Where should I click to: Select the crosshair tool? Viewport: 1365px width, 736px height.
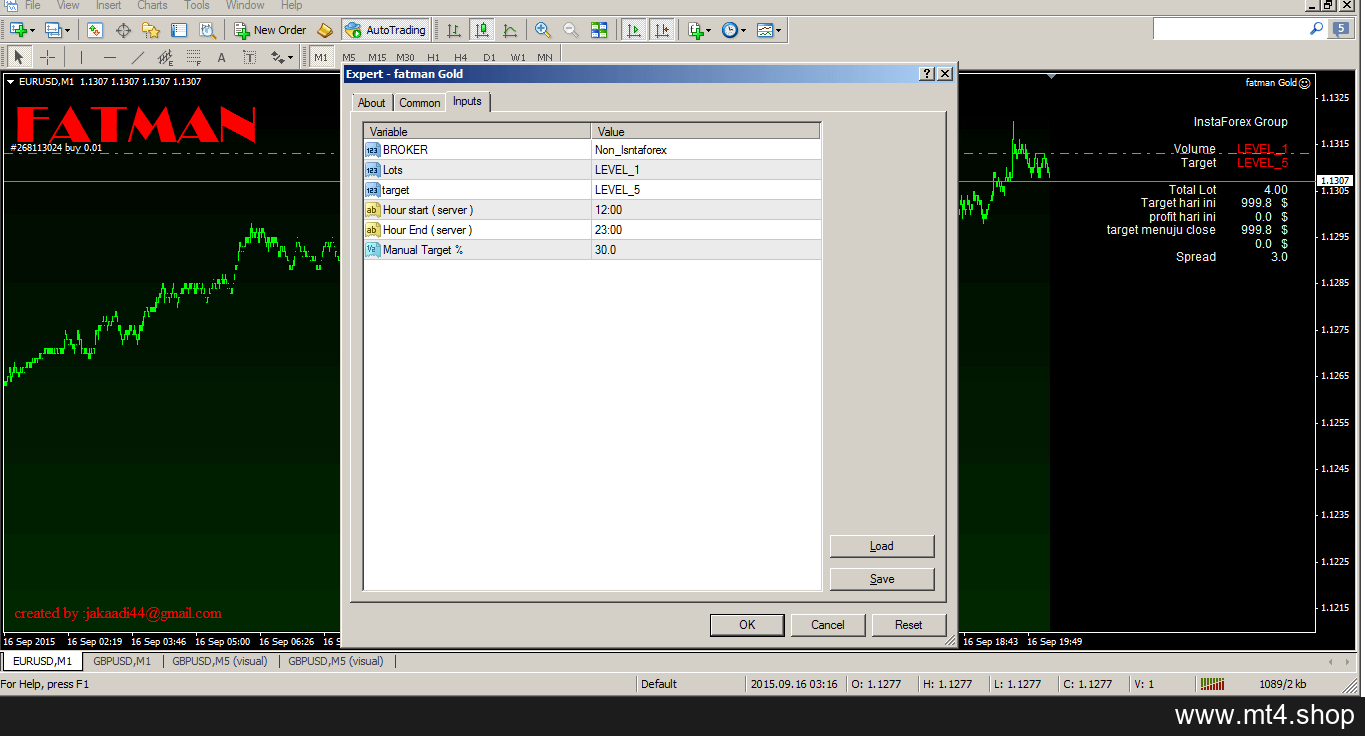[x=47, y=57]
